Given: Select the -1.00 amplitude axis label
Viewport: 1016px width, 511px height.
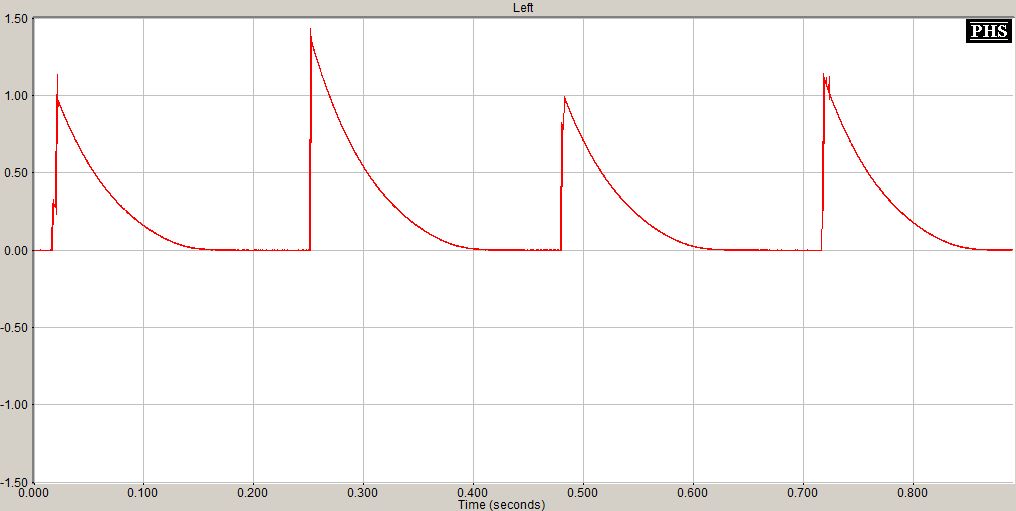Looking at the screenshot, I should tap(14, 404).
